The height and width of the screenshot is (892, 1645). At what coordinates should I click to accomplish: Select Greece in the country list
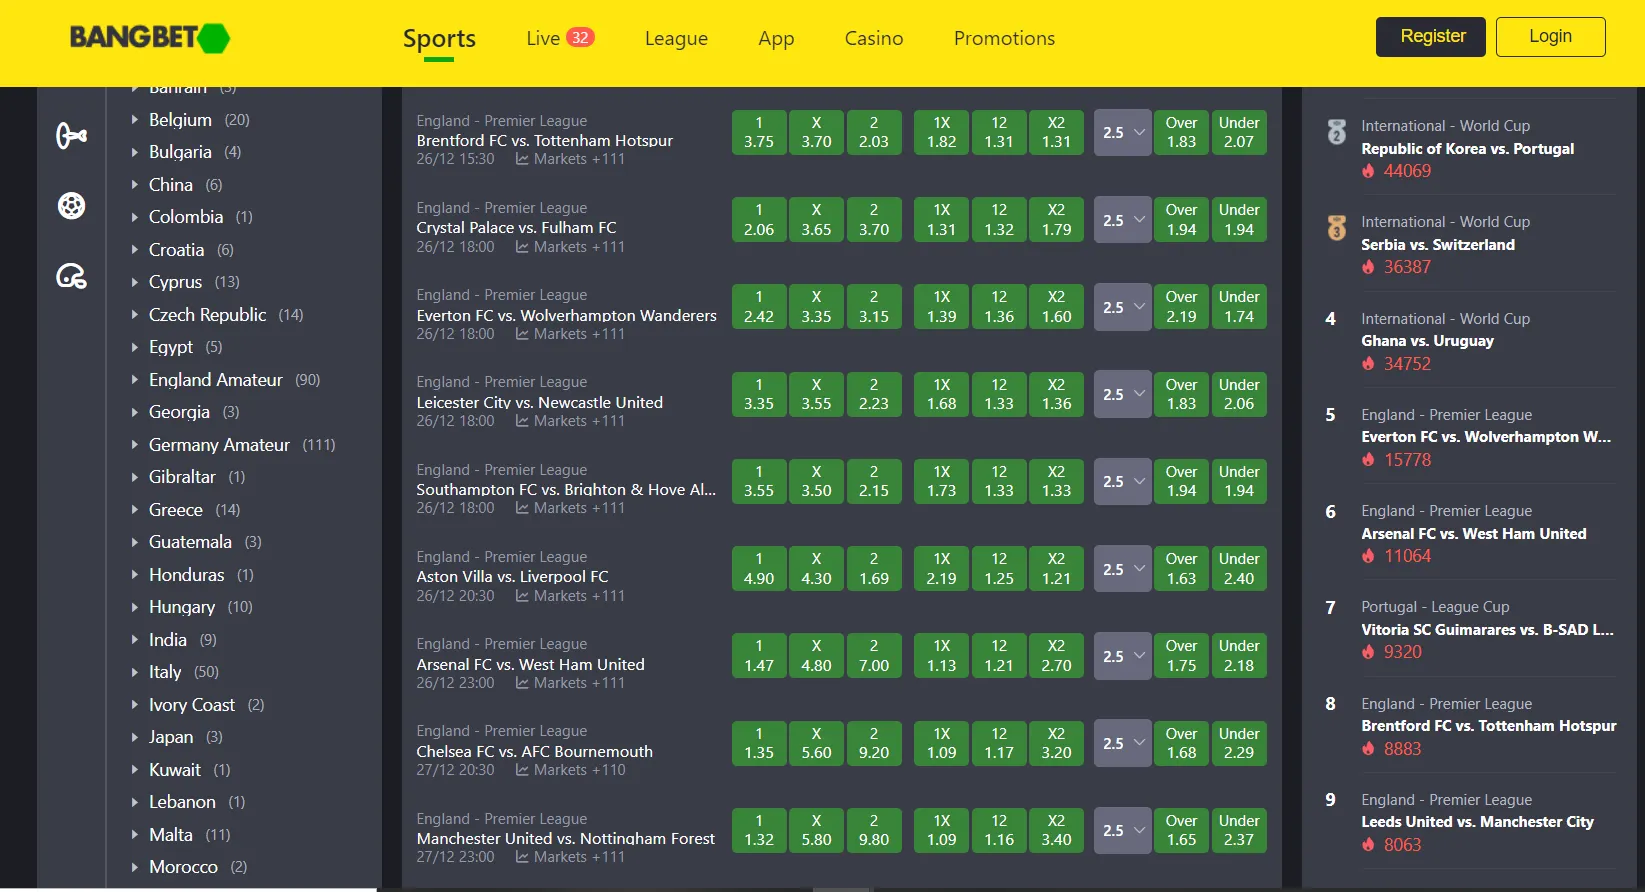176,510
